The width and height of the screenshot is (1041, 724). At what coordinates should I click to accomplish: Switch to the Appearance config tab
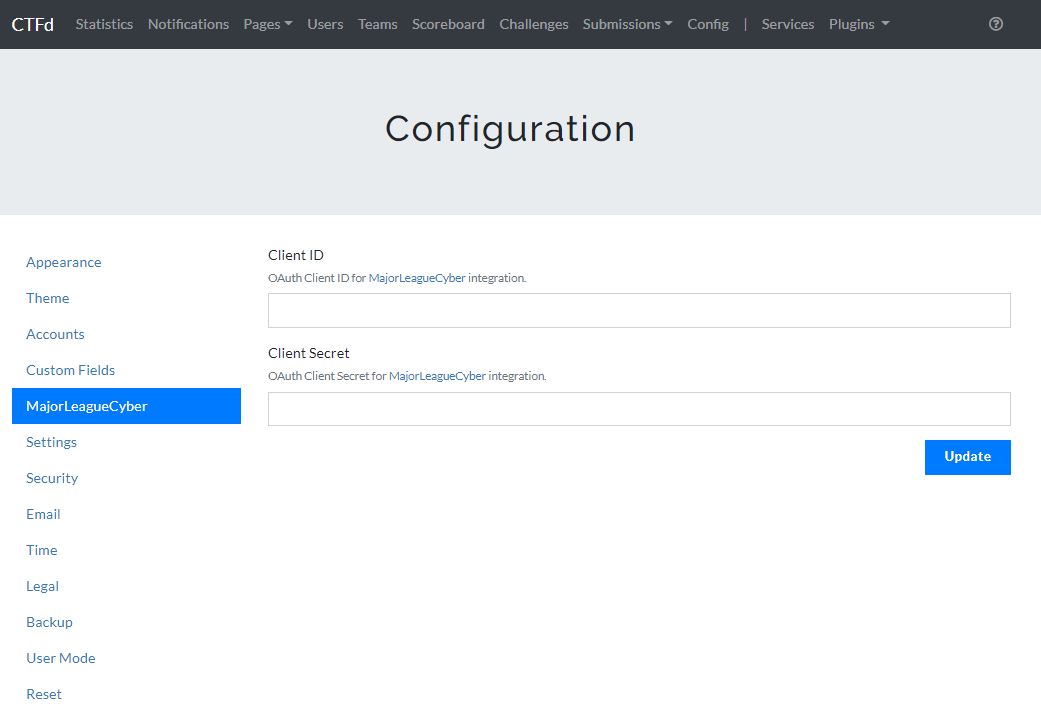[64, 262]
